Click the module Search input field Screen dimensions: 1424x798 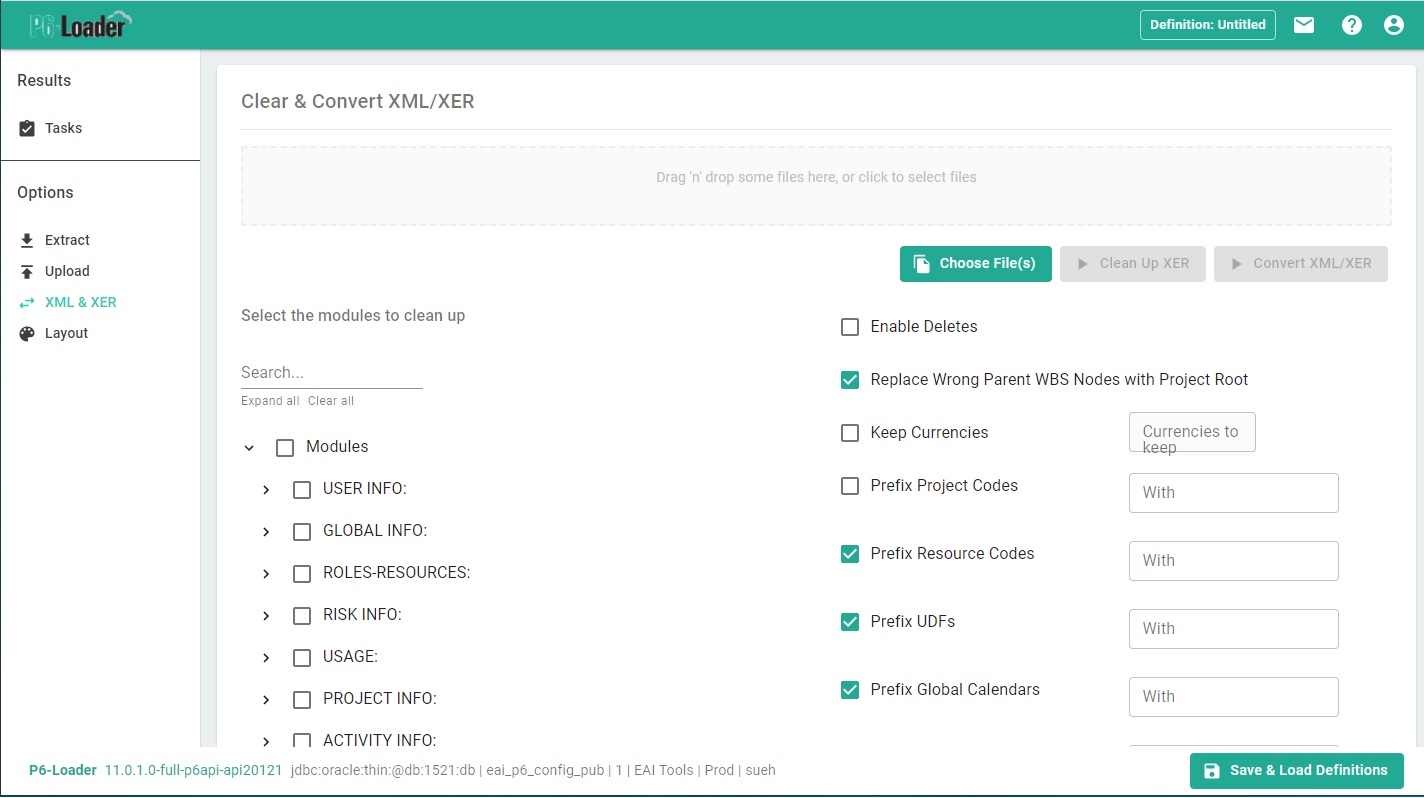331,372
